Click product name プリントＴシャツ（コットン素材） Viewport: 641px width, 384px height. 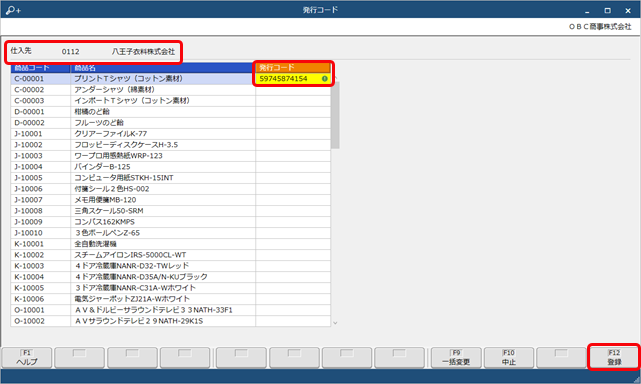tap(128, 79)
